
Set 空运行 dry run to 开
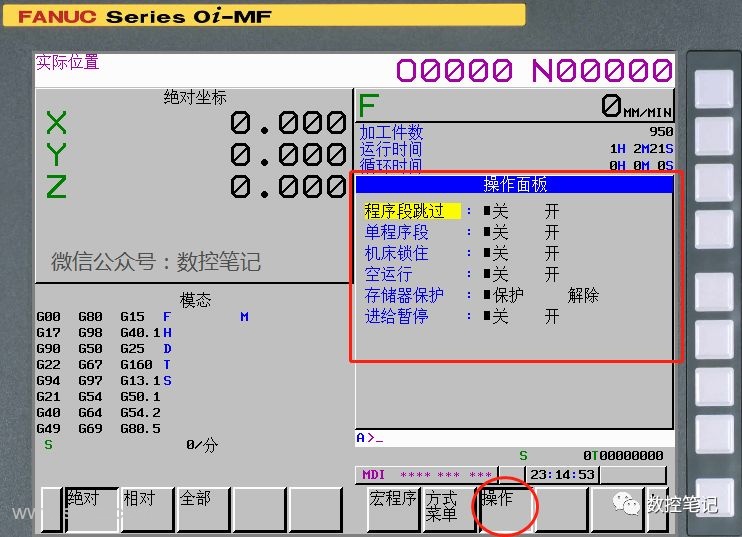coord(552,274)
